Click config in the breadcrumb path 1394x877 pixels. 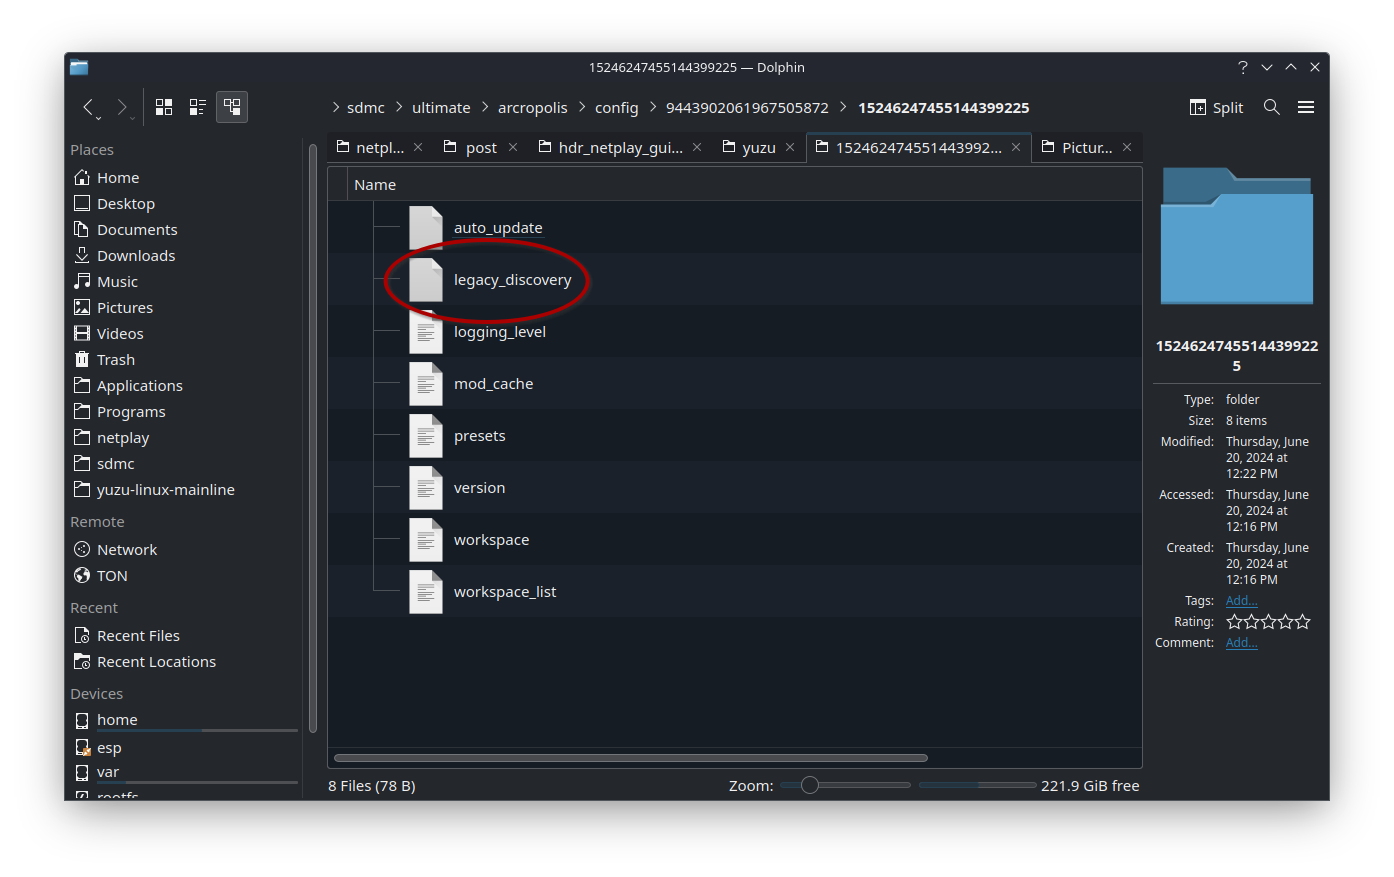616,108
